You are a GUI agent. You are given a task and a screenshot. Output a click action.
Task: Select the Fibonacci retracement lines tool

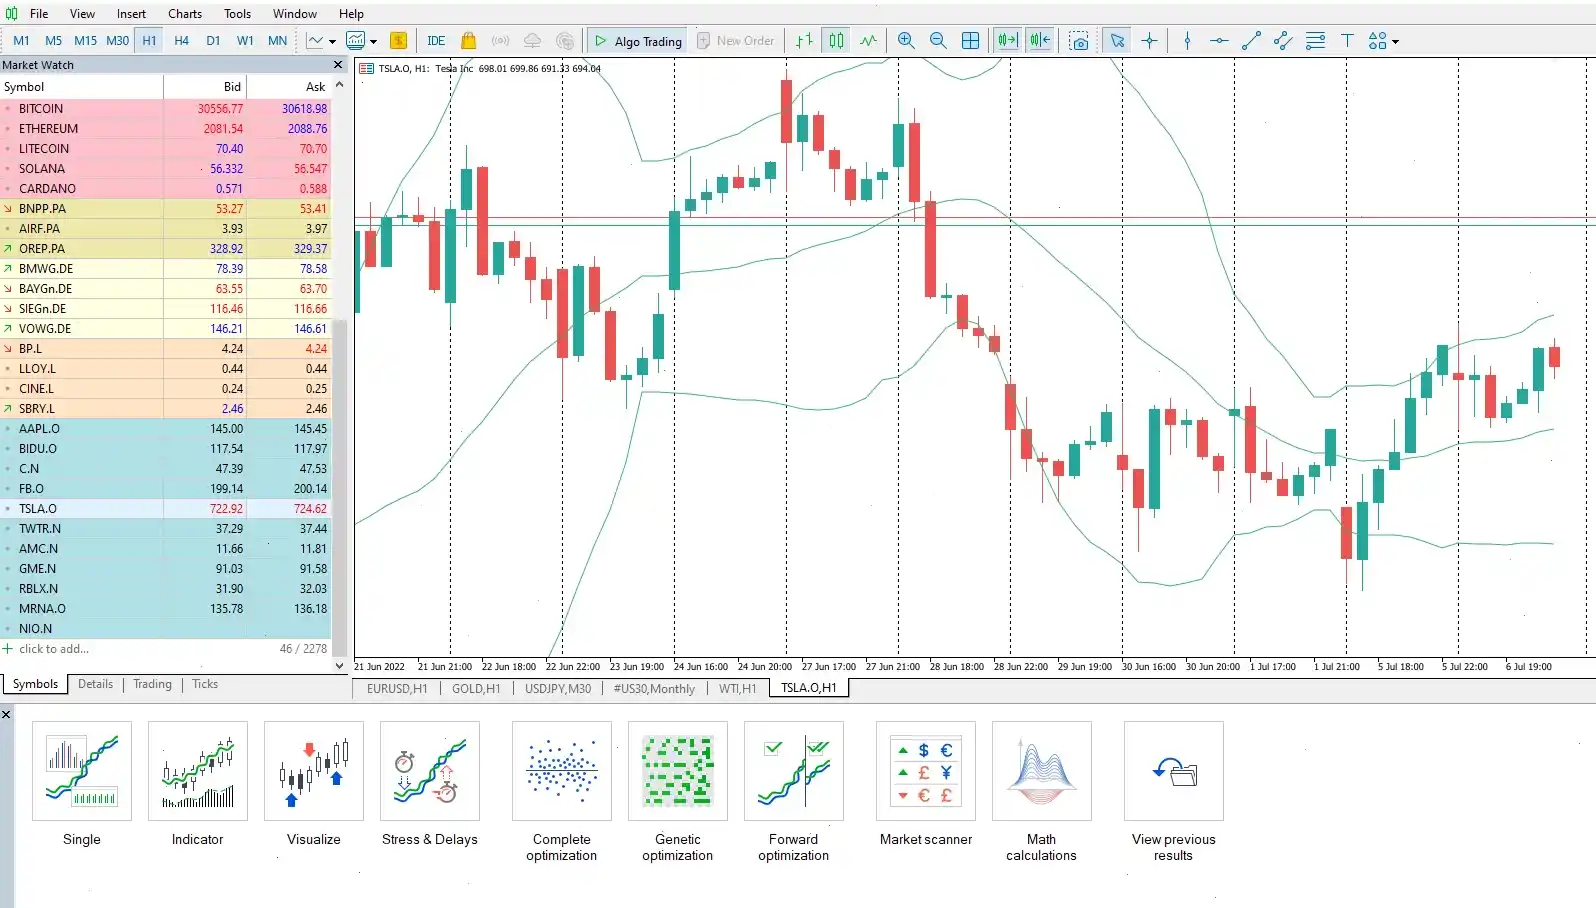point(1315,41)
